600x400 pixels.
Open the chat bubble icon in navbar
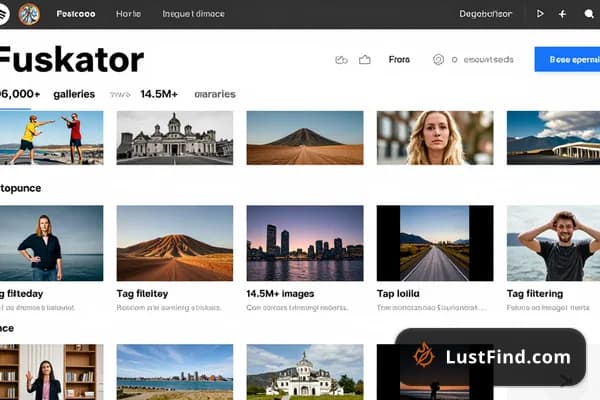[x=589, y=14]
